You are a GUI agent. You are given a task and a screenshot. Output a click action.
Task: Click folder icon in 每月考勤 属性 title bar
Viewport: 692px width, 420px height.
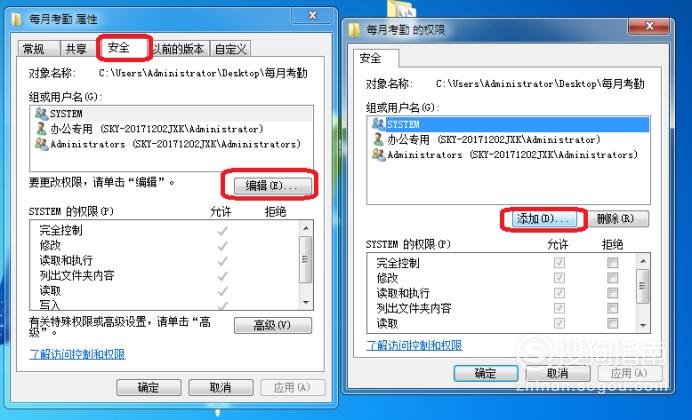click(17, 19)
